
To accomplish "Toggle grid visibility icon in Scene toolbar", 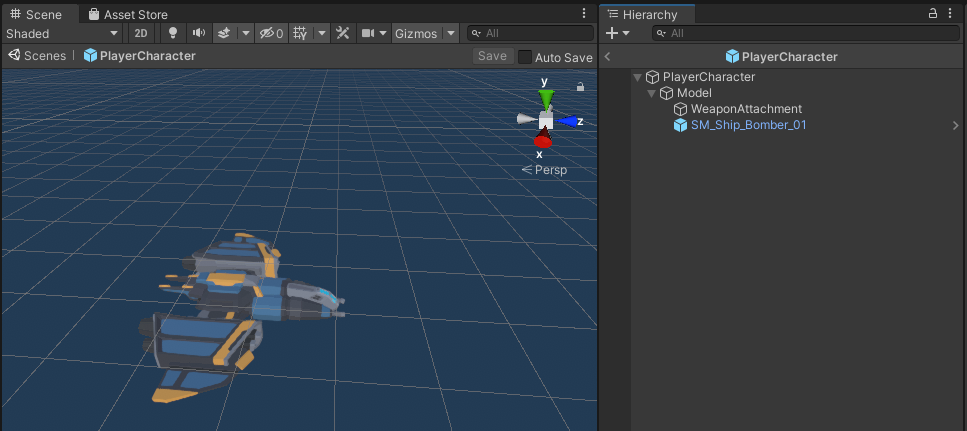I will [x=300, y=33].
